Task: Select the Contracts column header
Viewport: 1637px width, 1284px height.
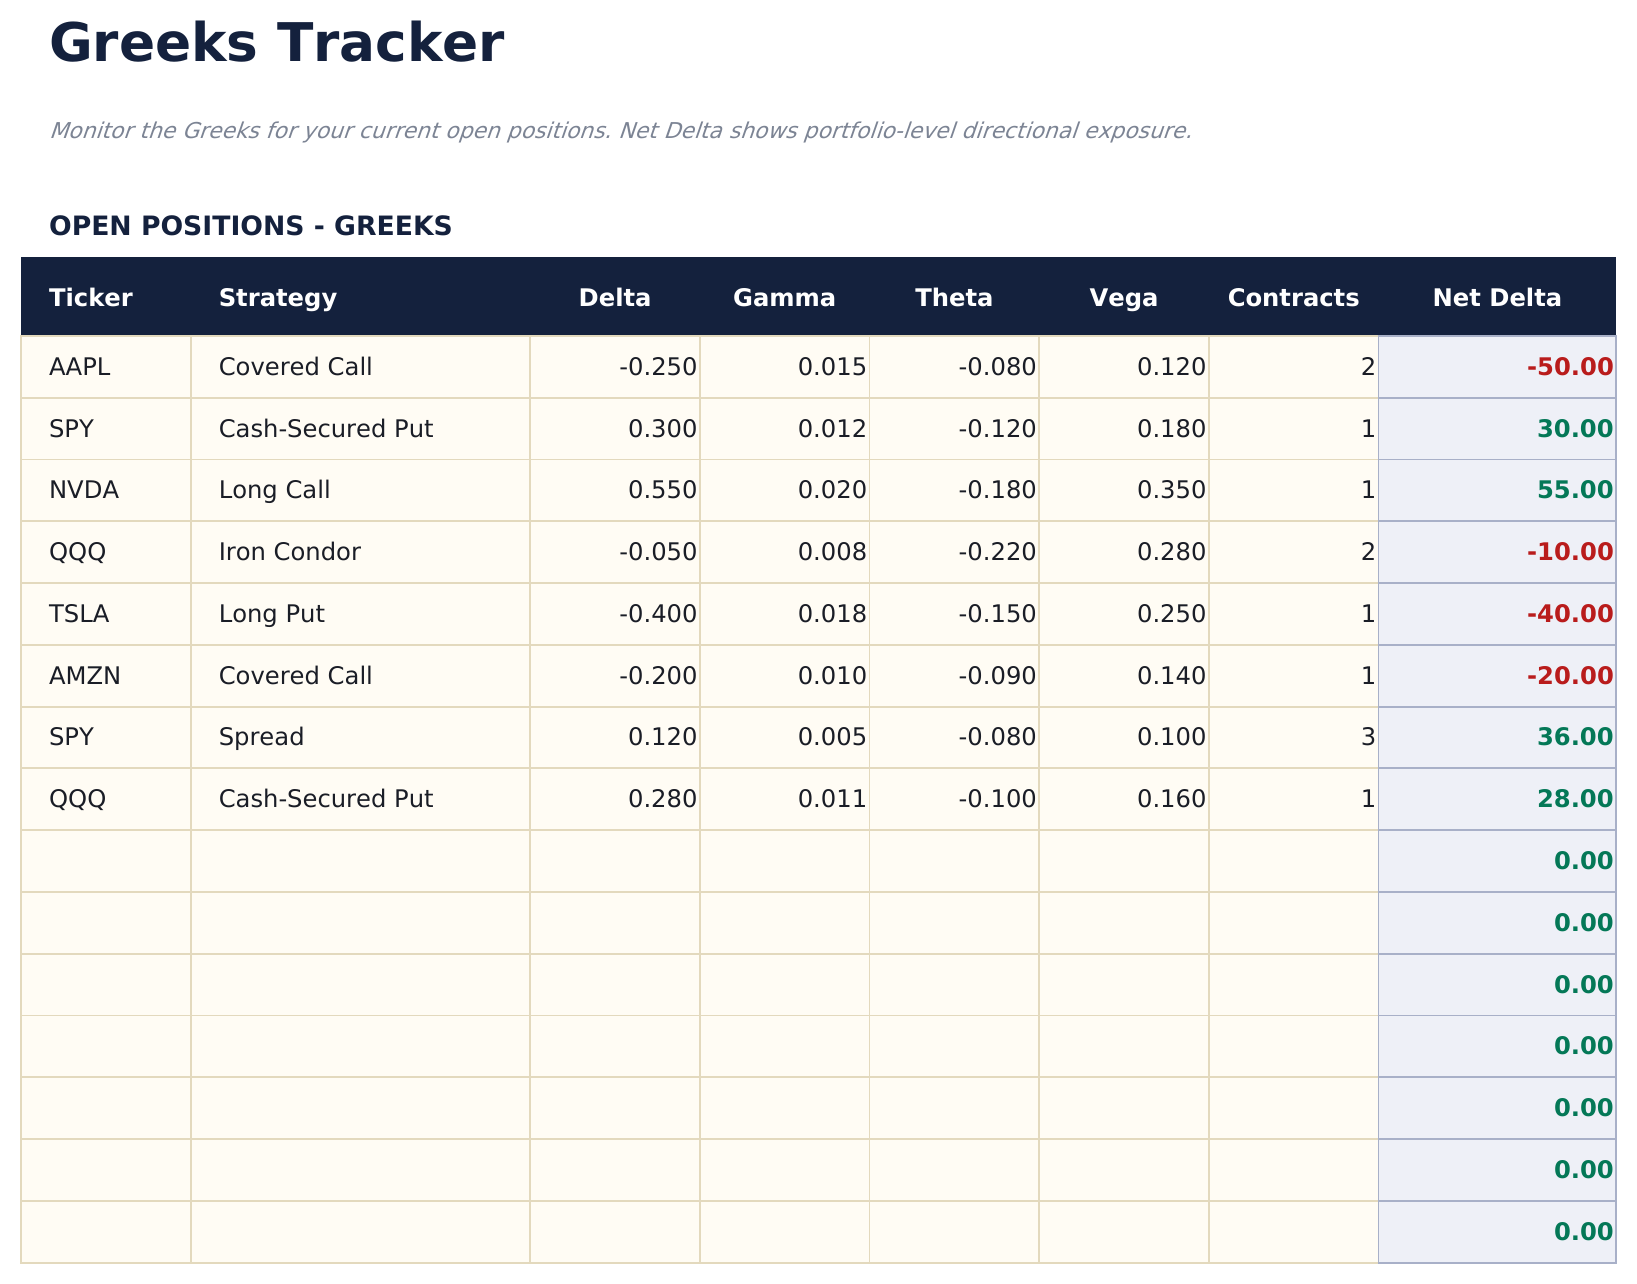Action: coord(1293,297)
